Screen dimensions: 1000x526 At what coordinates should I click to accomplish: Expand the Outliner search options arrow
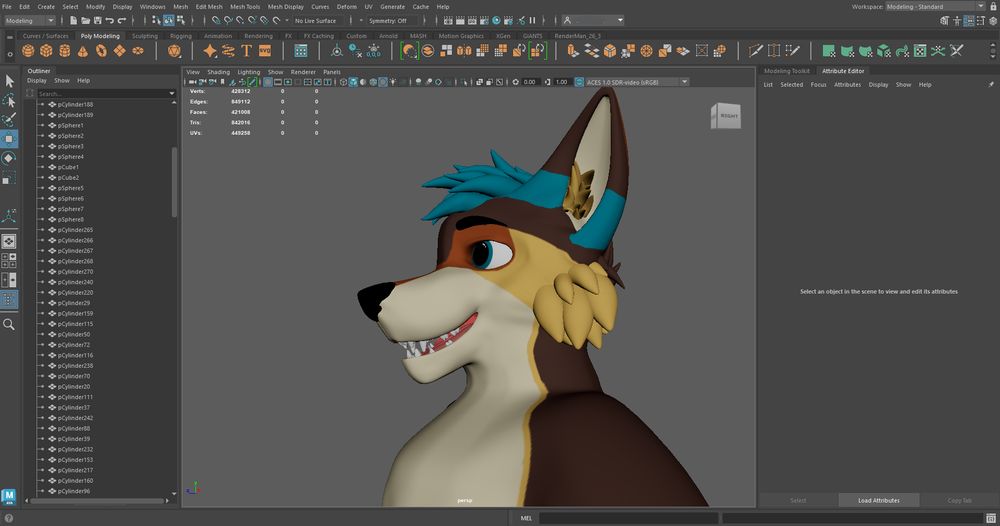172,94
